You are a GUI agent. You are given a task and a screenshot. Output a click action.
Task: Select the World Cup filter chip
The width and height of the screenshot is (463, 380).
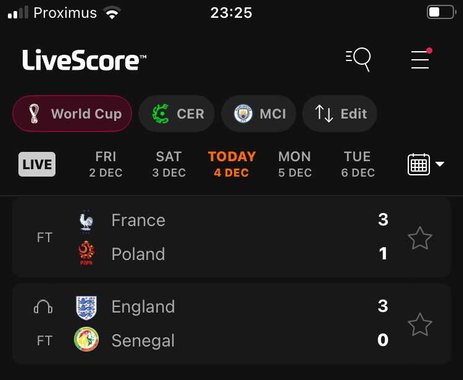72,114
